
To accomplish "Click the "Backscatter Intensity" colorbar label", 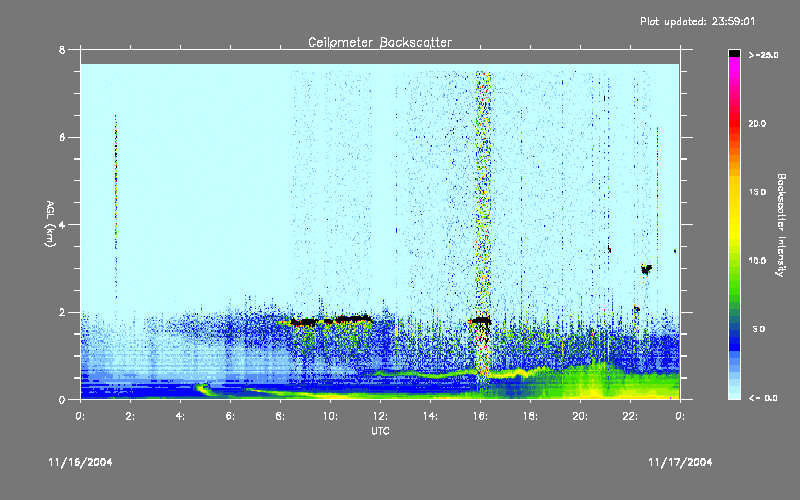I will pyautogui.click(x=781, y=225).
